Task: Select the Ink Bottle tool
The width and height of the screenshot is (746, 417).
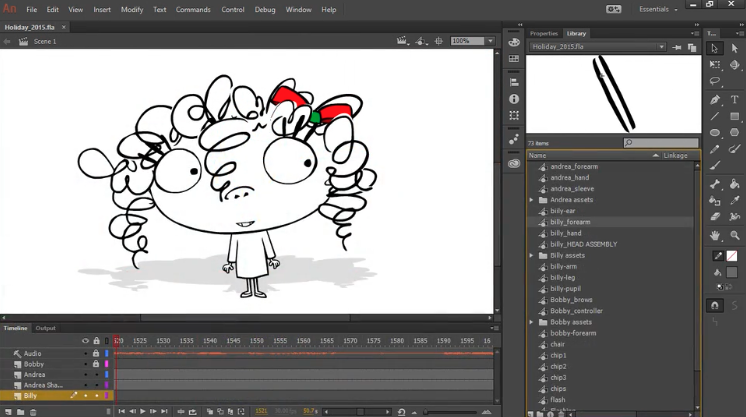Action: tap(715, 200)
